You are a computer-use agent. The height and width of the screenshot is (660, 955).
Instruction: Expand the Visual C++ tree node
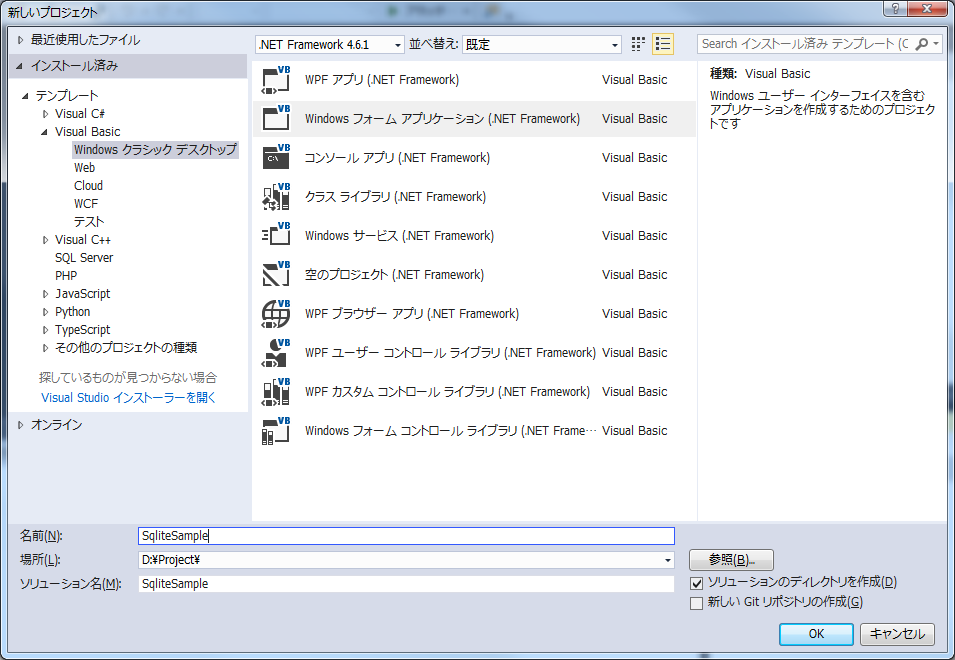[x=44, y=239]
